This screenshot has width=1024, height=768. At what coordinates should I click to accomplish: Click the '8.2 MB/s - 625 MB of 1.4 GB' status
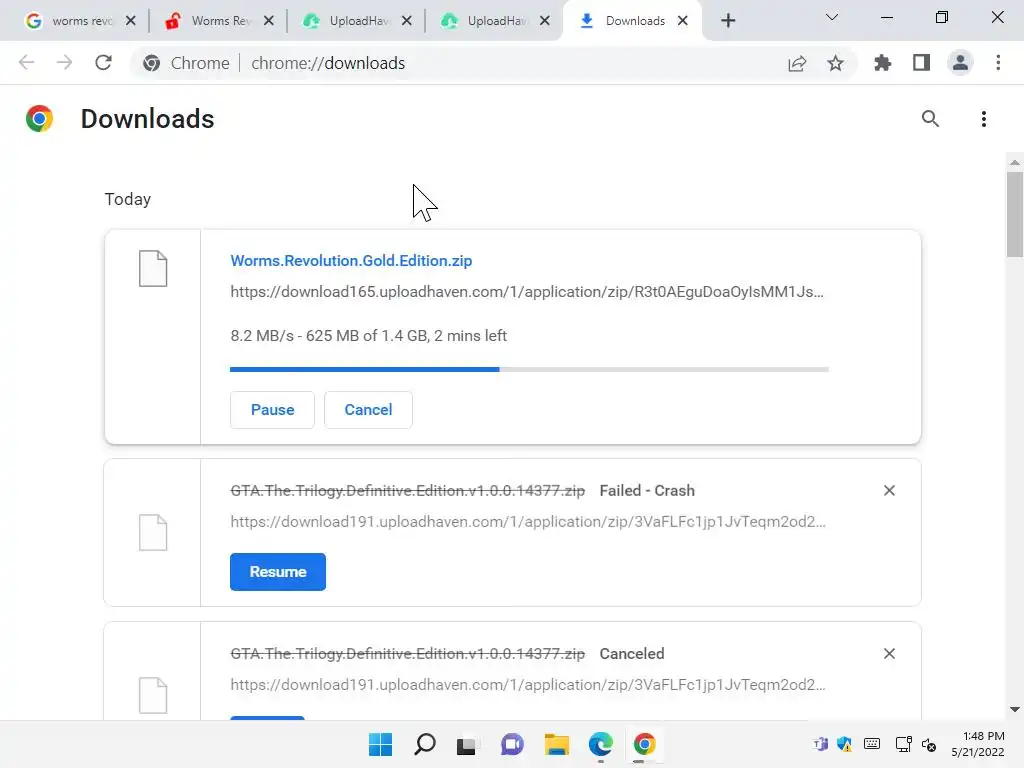(368, 336)
